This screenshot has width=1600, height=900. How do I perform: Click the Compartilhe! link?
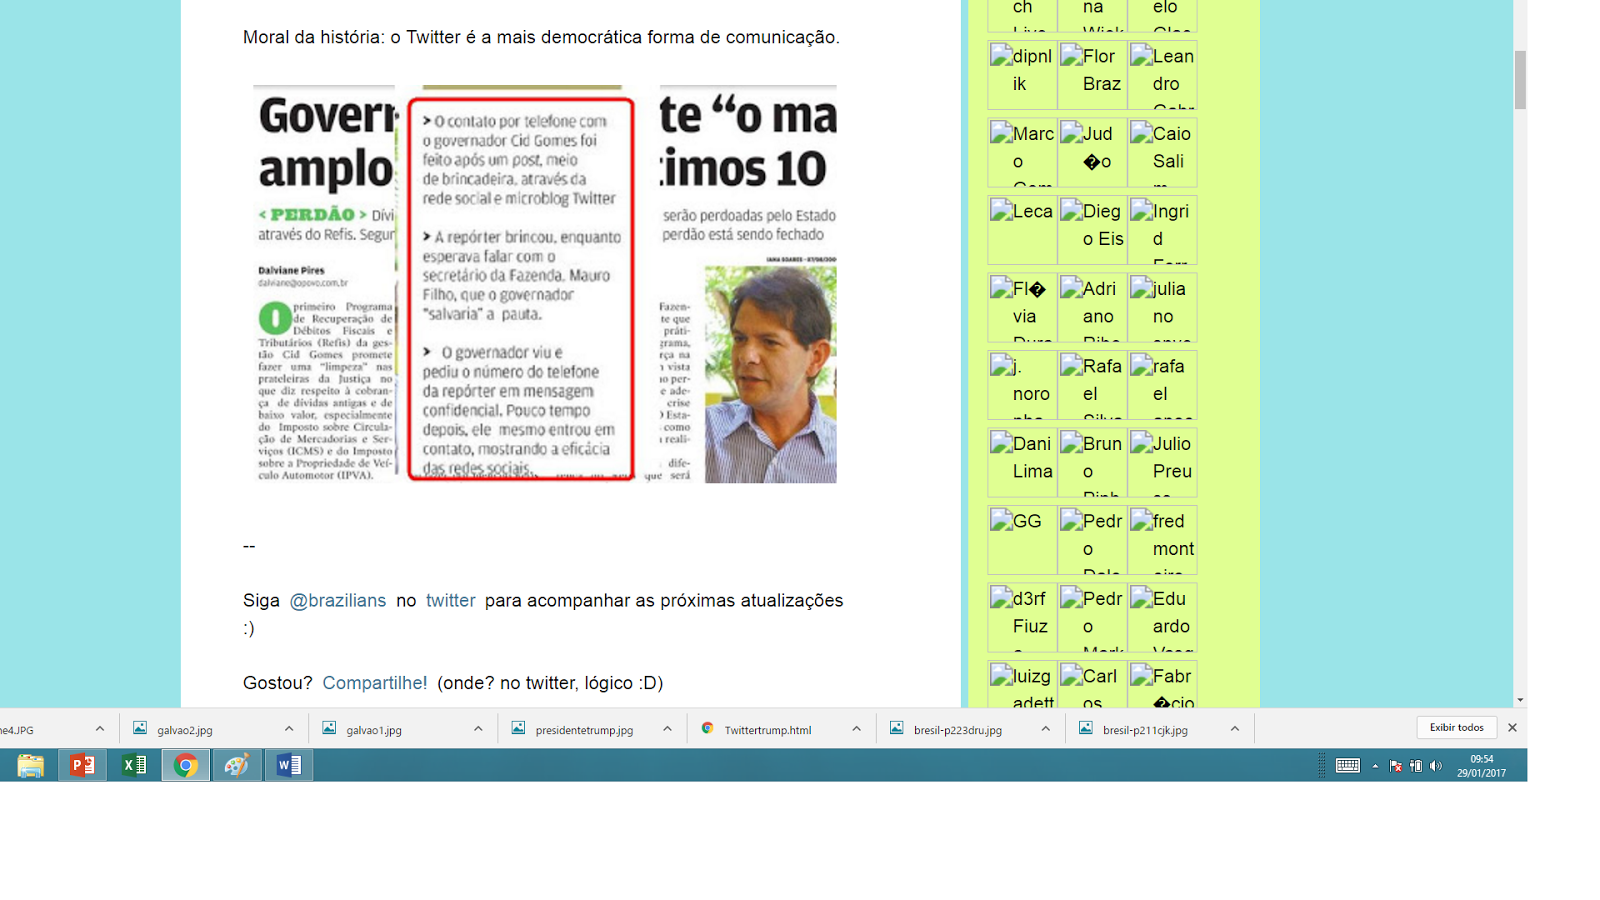375,683
